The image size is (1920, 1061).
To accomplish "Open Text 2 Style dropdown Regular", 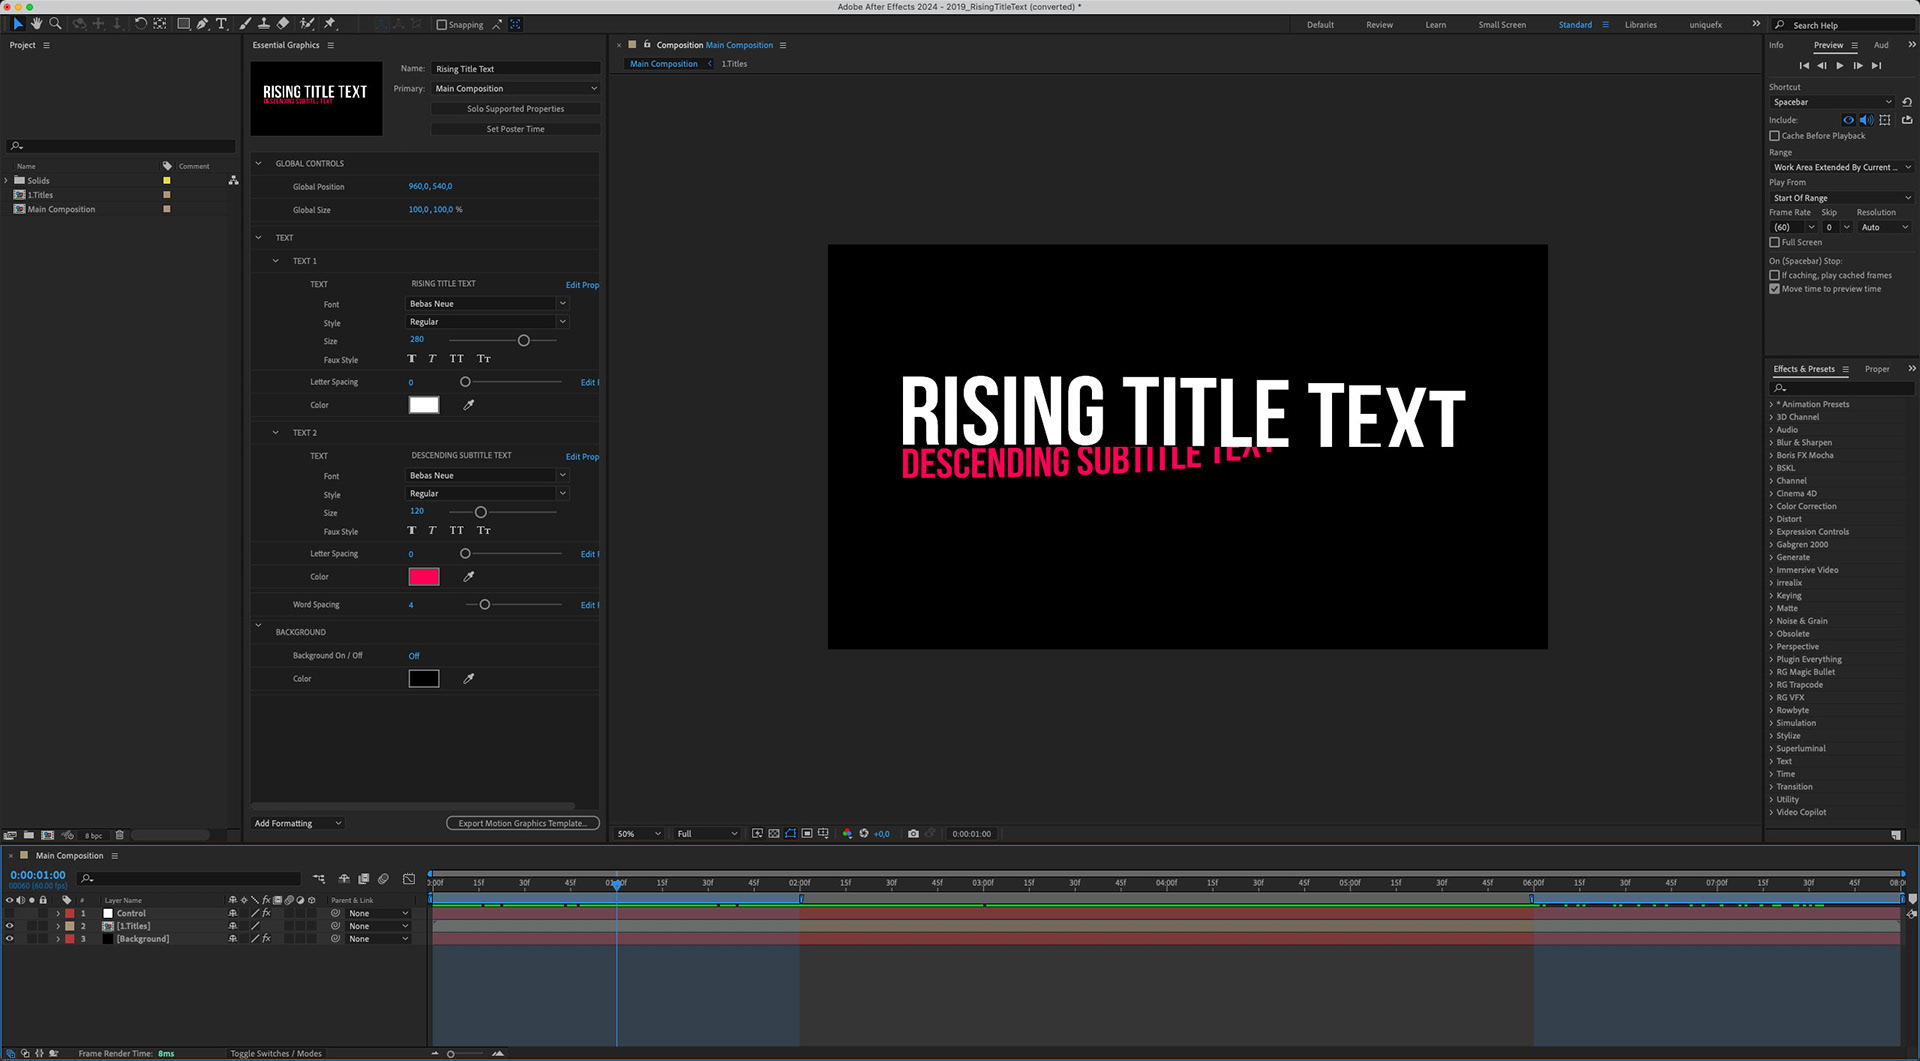I will pos(487,494).
